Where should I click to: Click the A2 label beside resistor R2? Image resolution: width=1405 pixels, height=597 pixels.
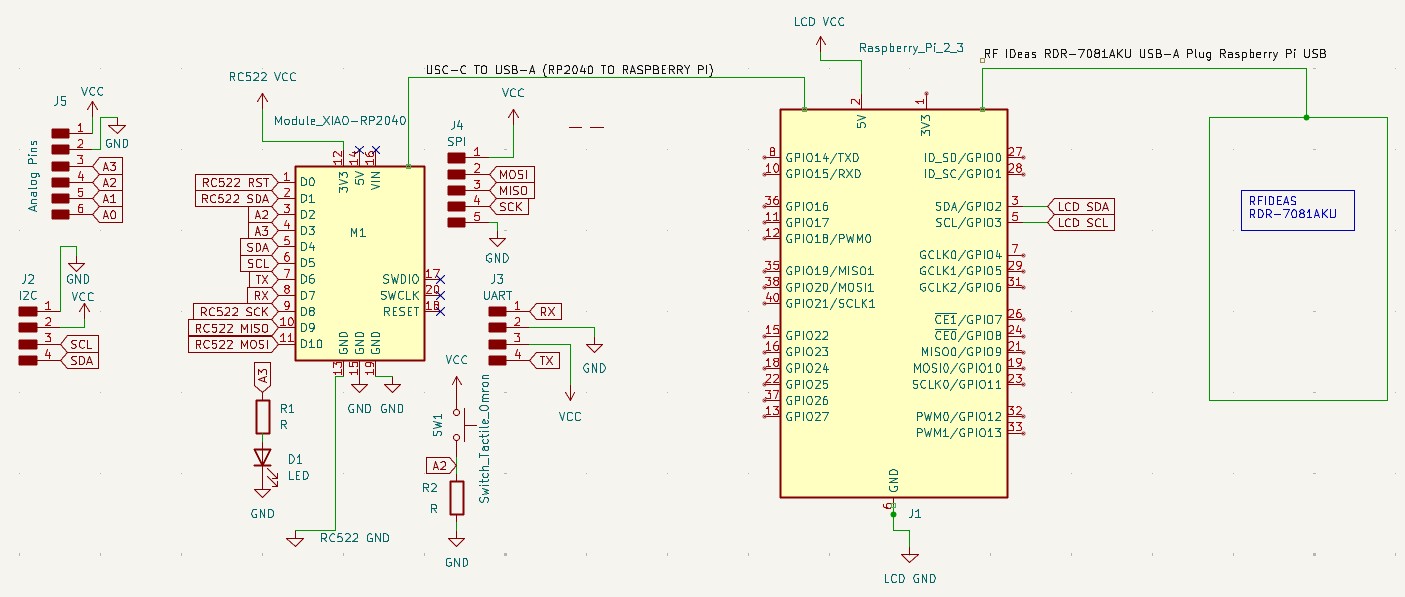(x=439, y=465)
